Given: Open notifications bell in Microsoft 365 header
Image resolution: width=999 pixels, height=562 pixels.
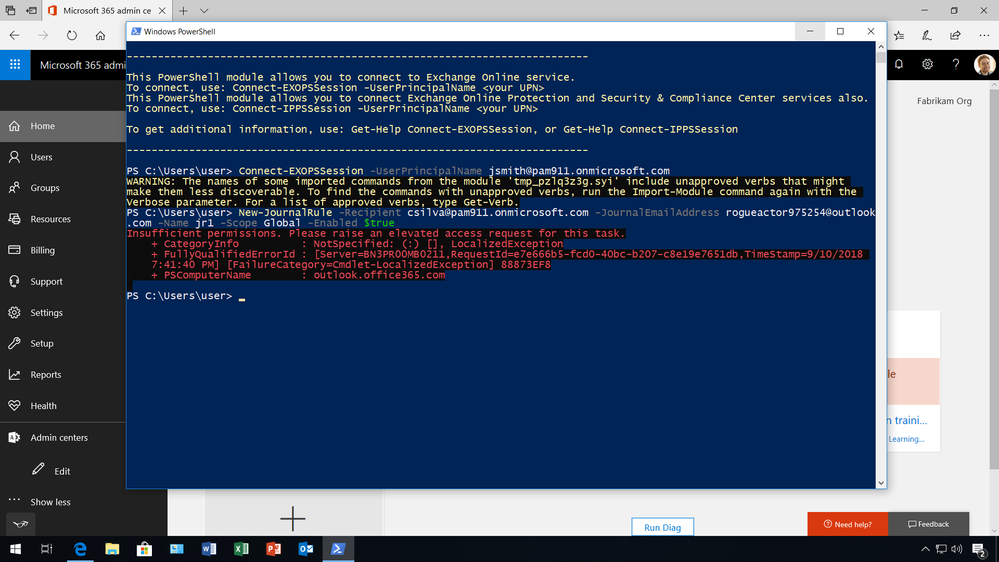Looking at the screenshot, I should click(x=898, y=64).
